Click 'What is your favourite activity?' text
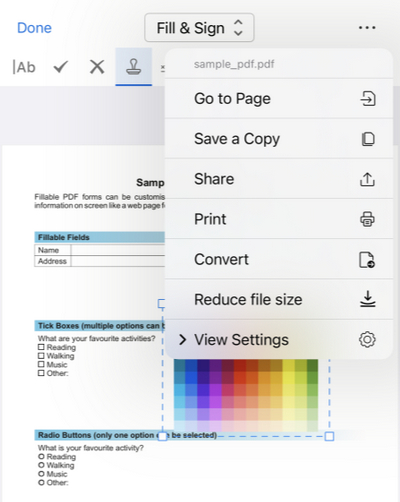 [91, 448]
